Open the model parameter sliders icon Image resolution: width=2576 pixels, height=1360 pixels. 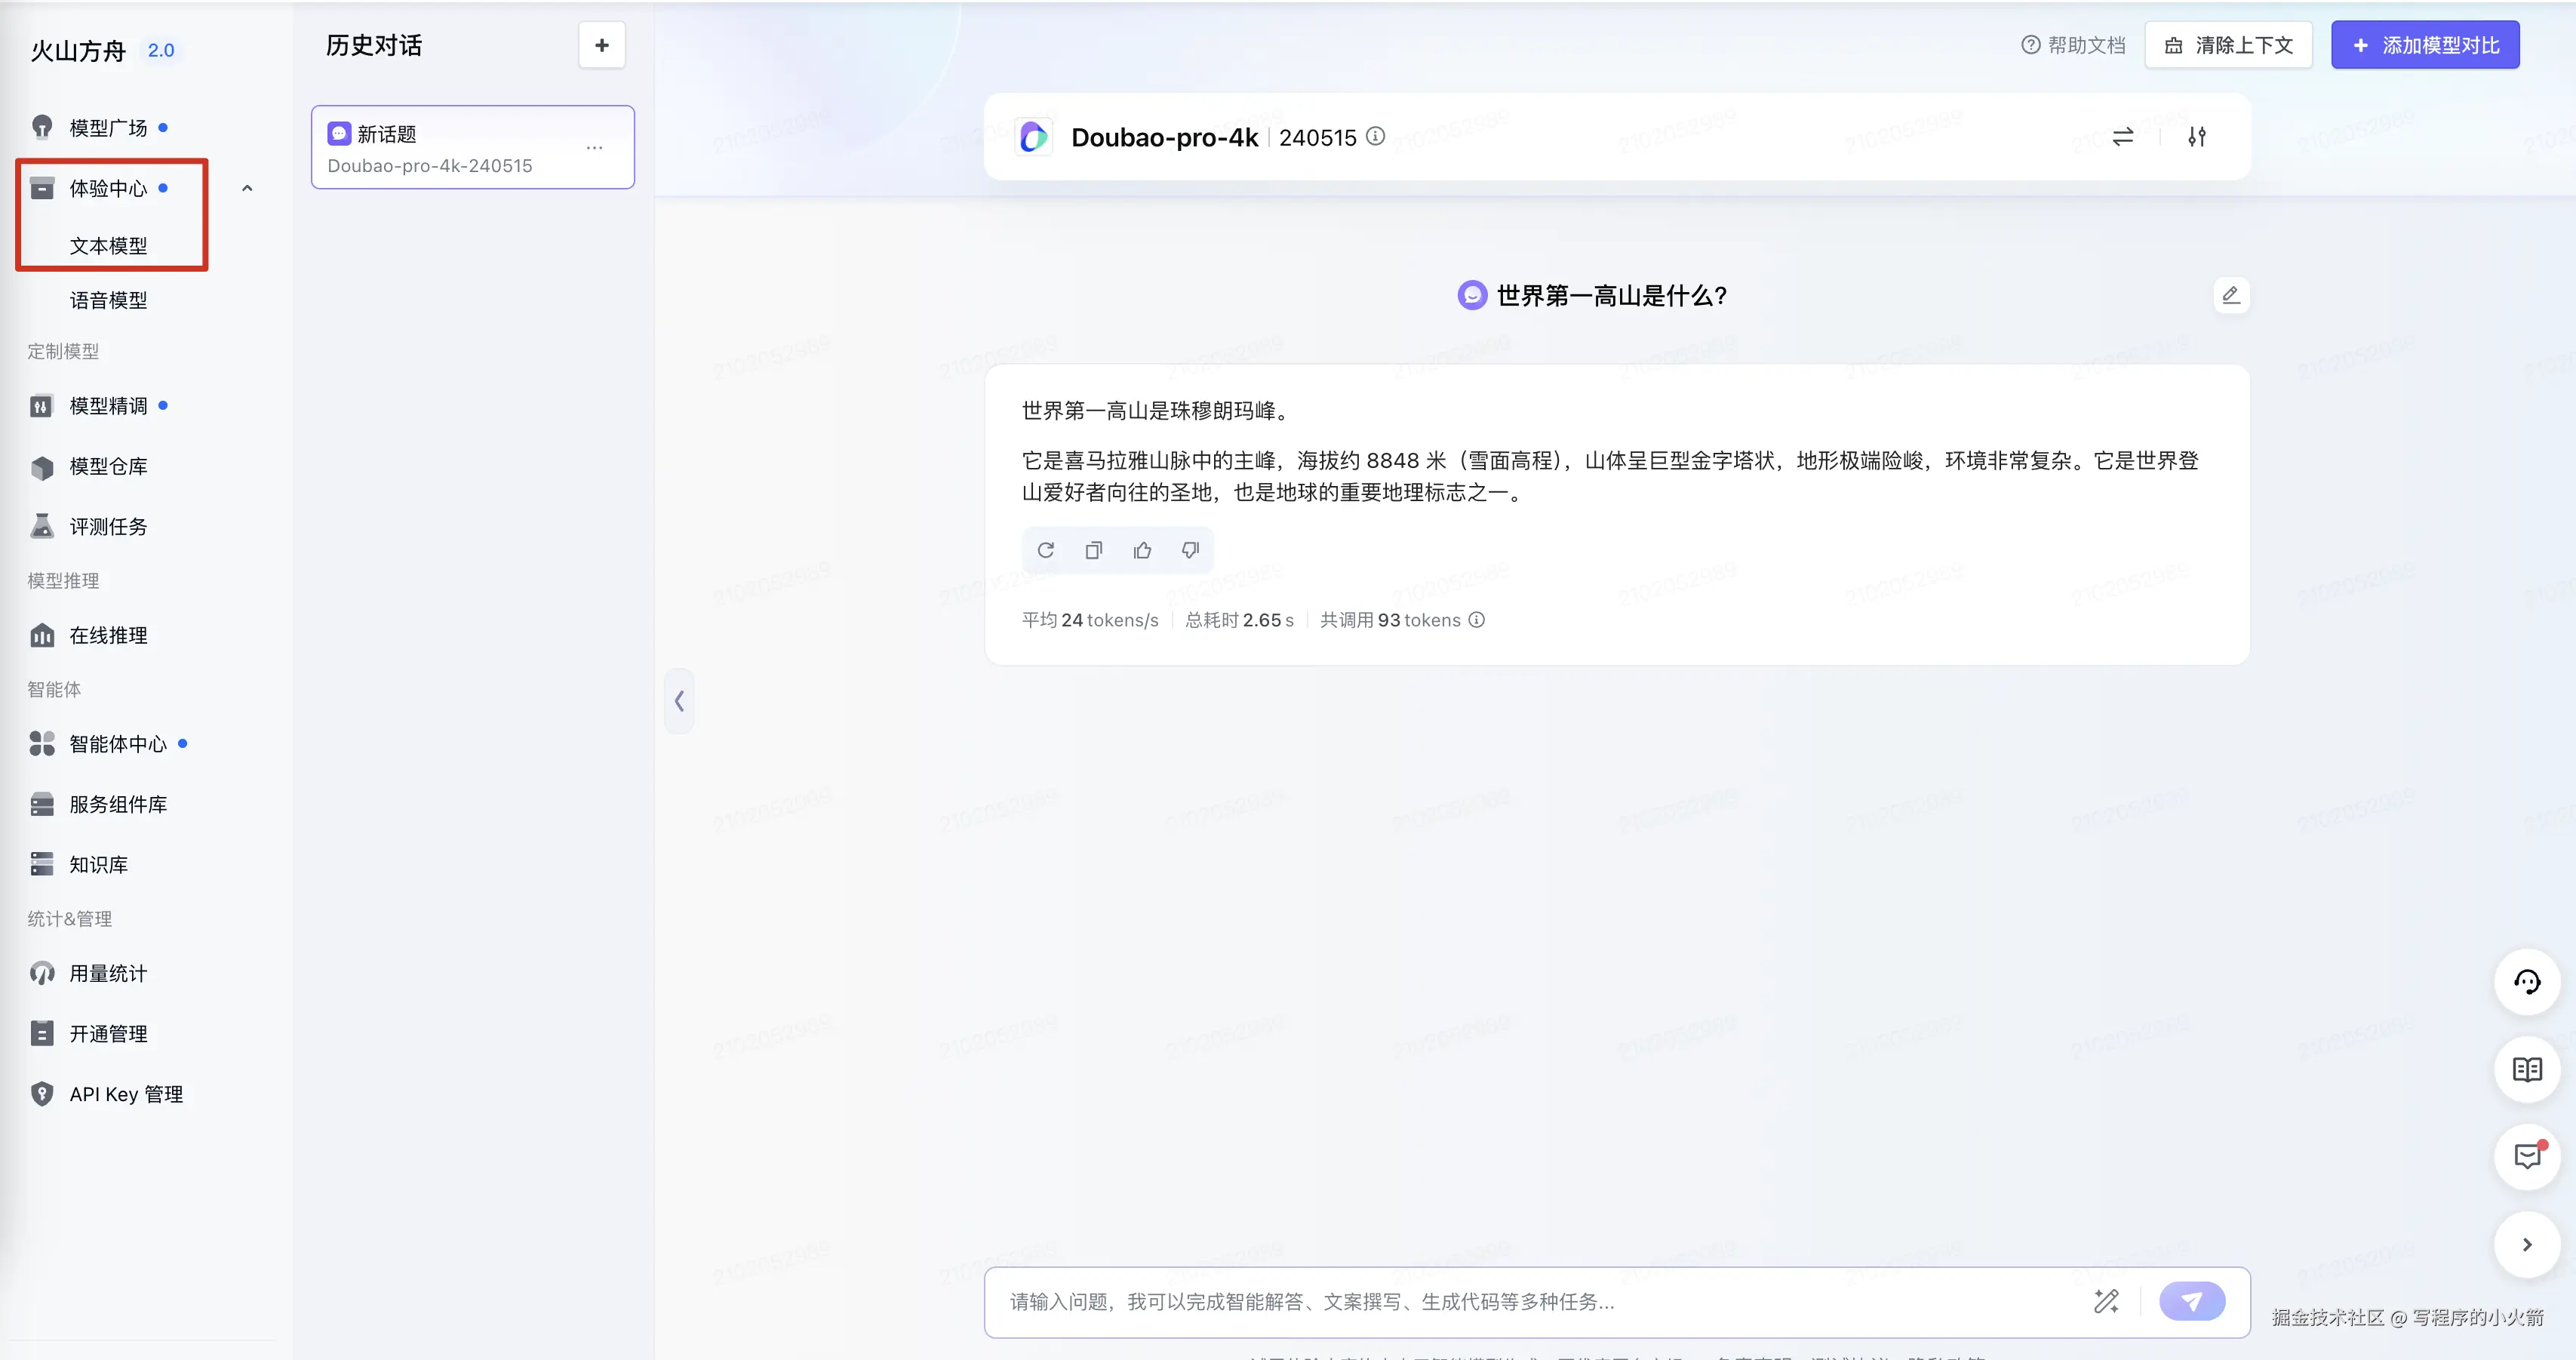(2197, 137)
